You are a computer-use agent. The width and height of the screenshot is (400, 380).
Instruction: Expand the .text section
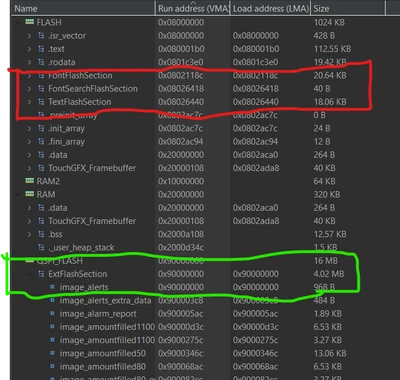[x=29, y=49]
